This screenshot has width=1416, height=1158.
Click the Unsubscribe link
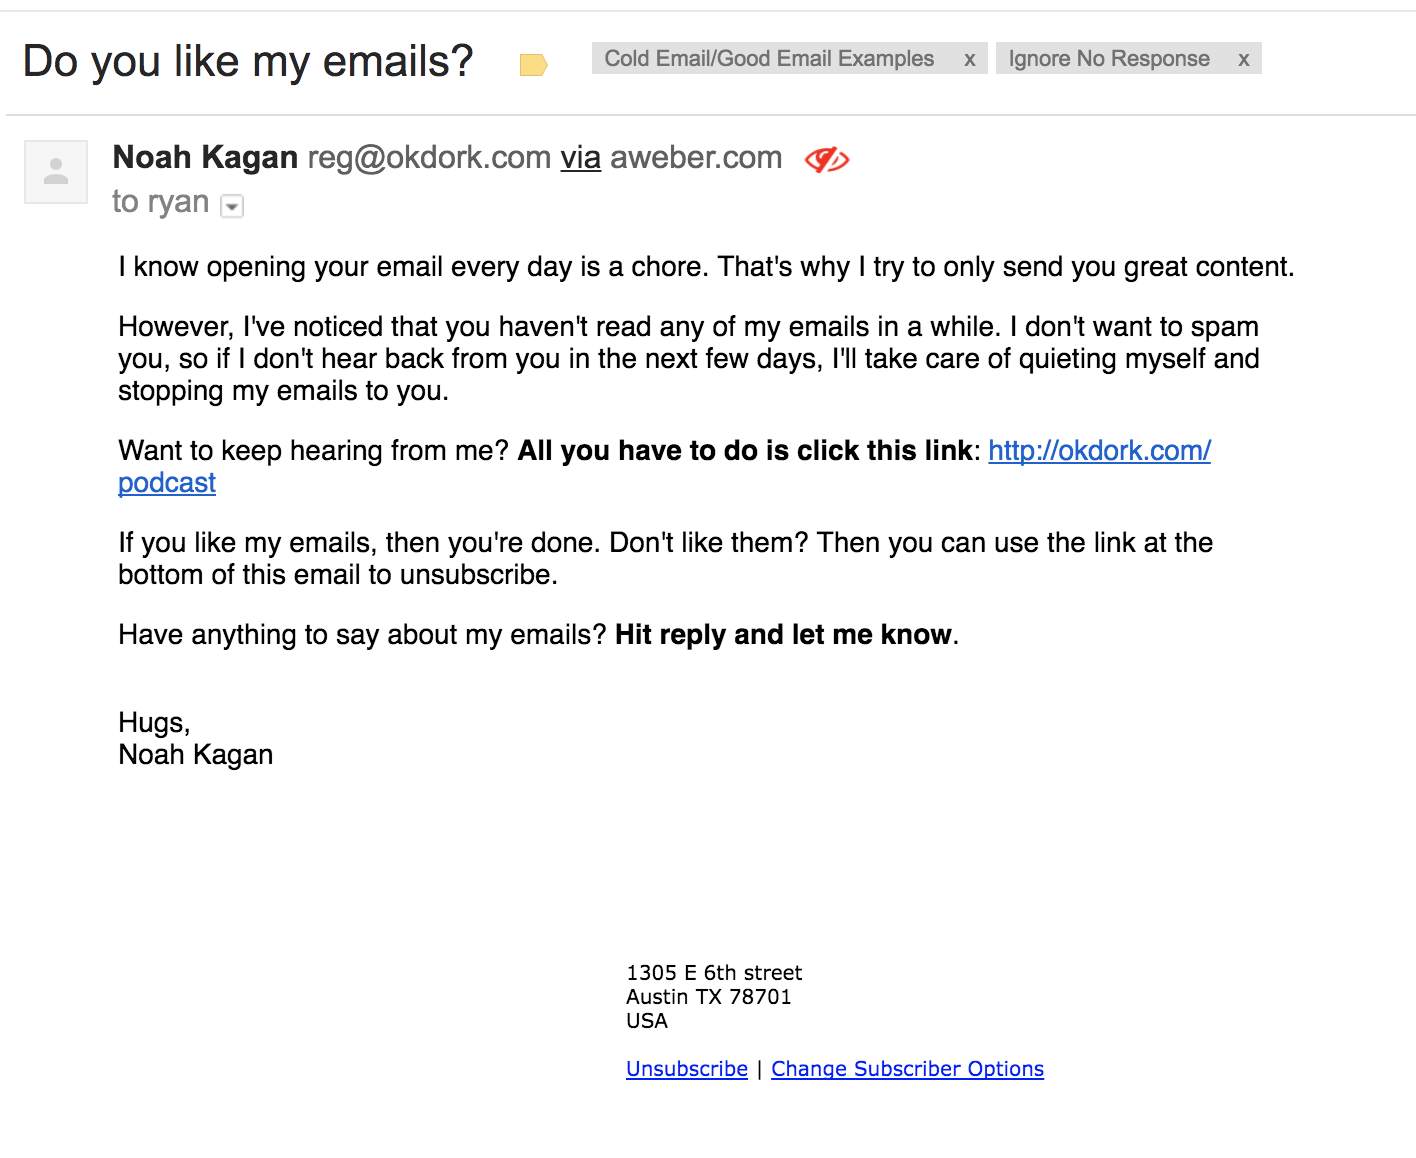click(x=686, y=1069)
